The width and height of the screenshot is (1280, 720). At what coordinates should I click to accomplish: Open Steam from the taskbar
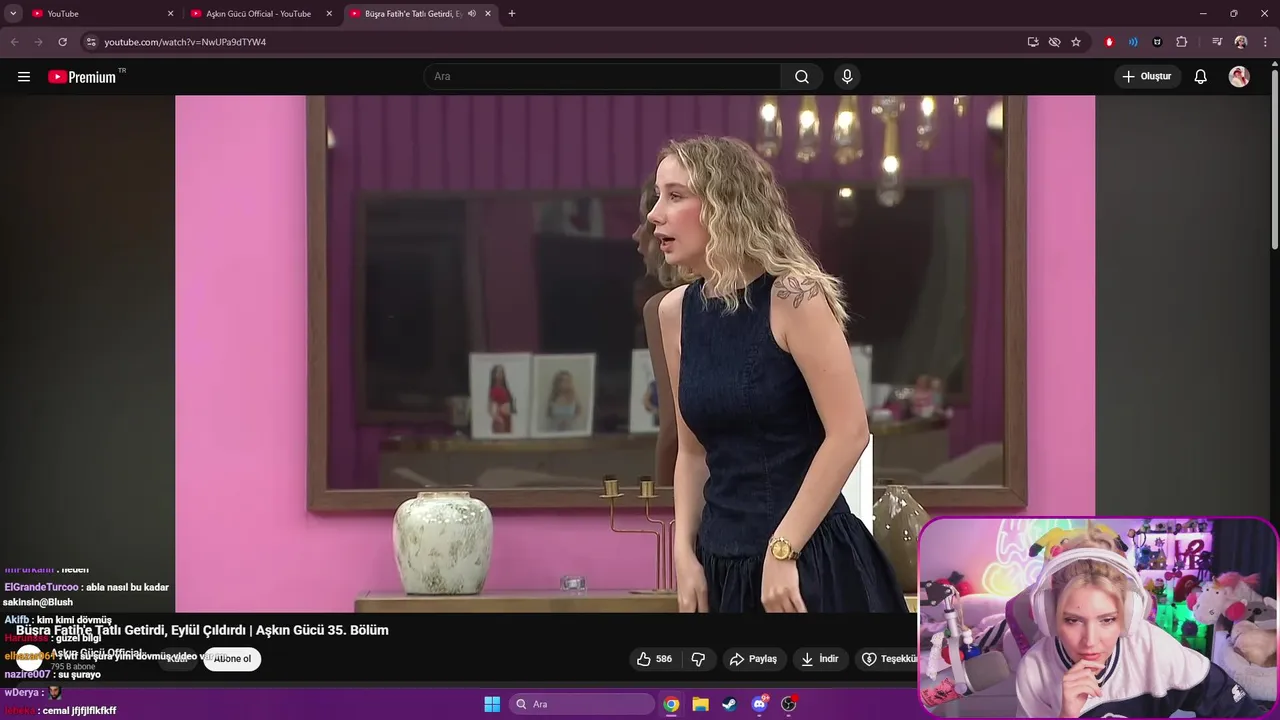(730, 704)
